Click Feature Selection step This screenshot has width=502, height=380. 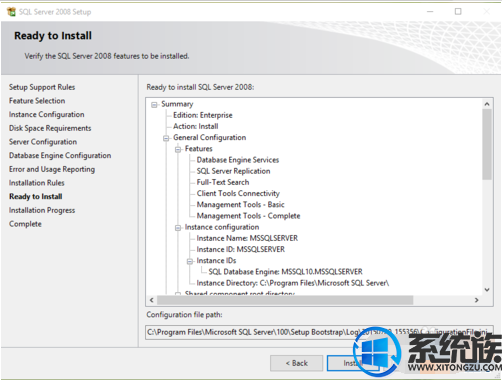click(x=37, y=101)
